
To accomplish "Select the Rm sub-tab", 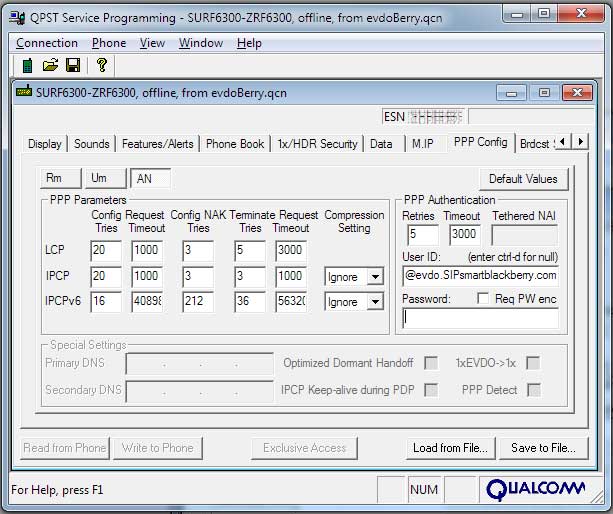I will pos(61,178).
